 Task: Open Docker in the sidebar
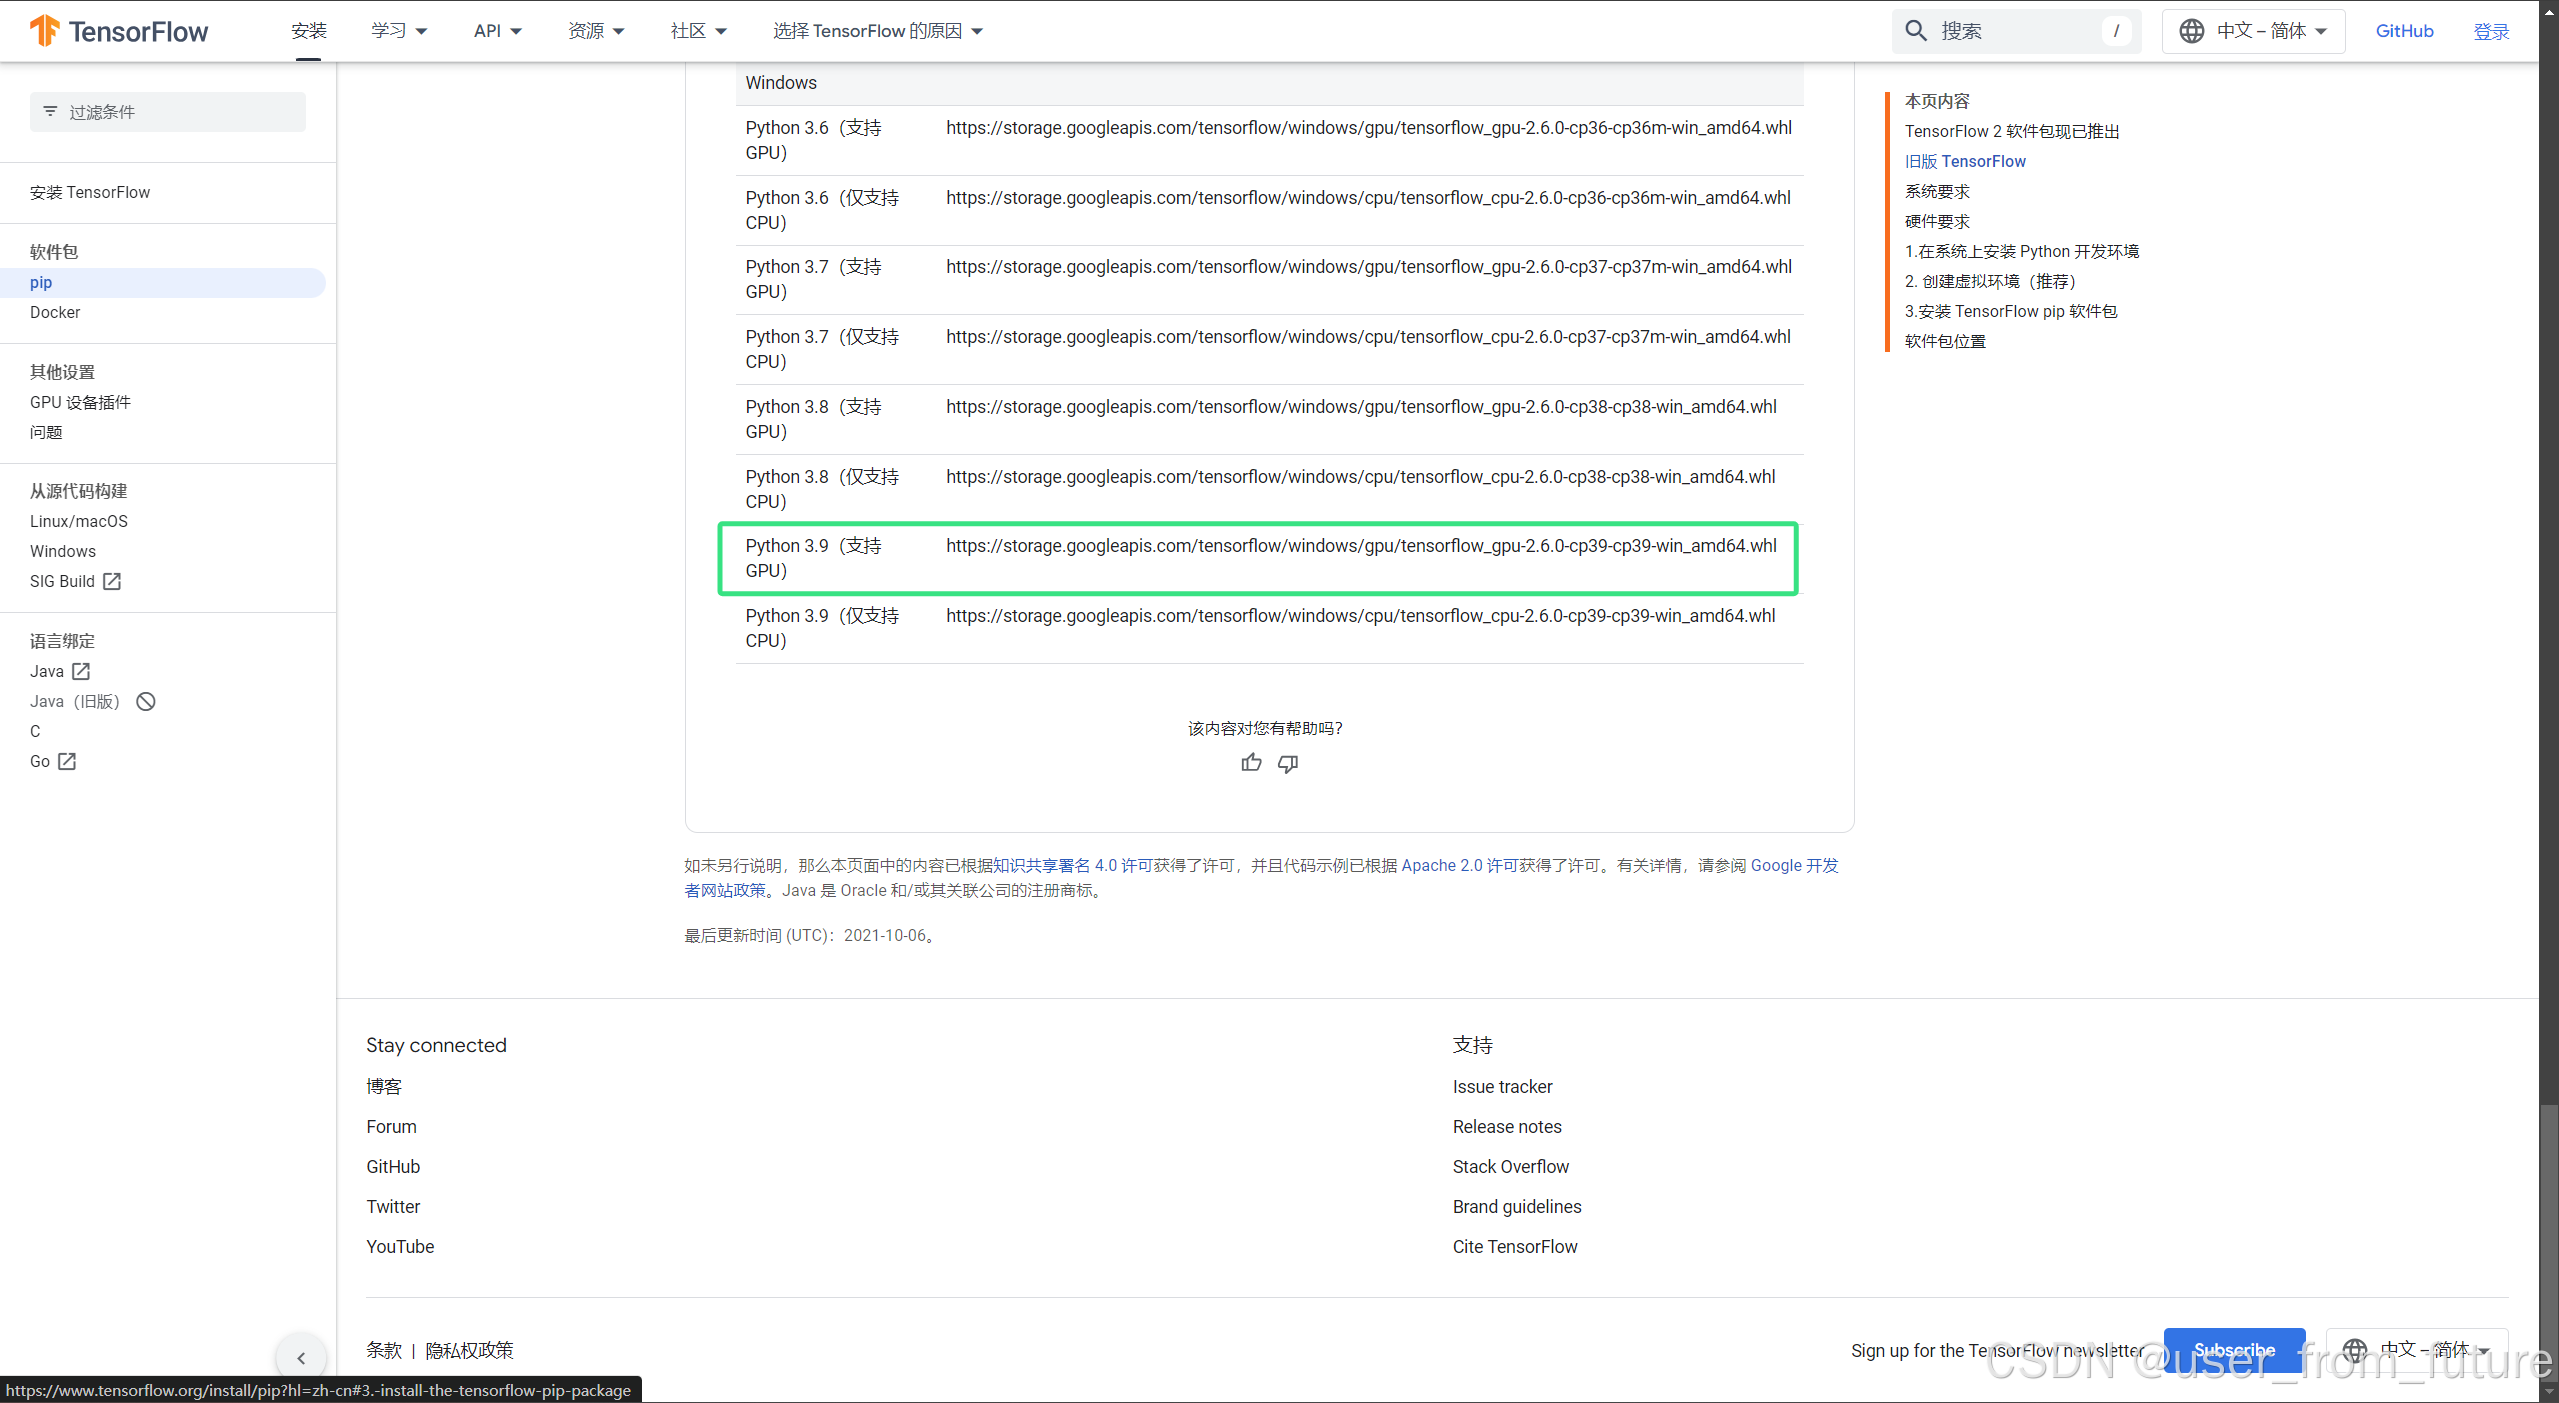click(x=55, y=312)
